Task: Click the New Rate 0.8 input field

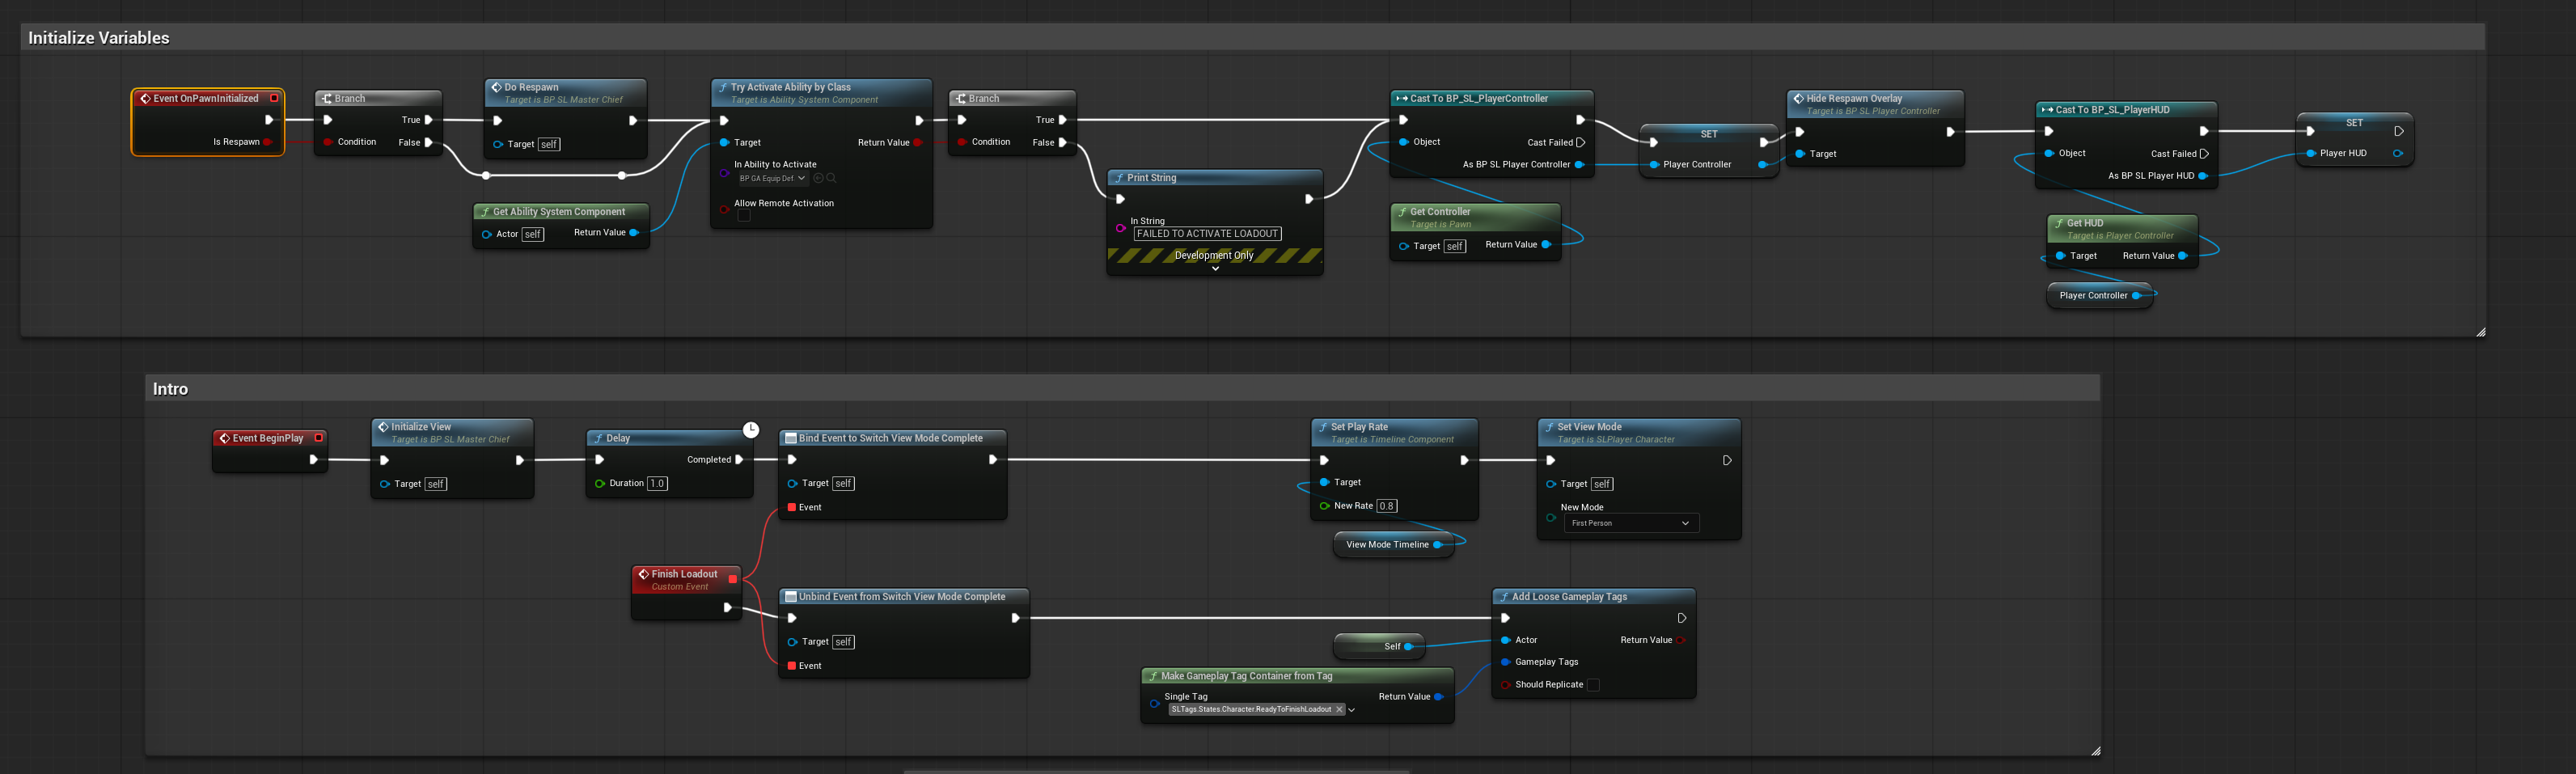Action: (1387, 506)
